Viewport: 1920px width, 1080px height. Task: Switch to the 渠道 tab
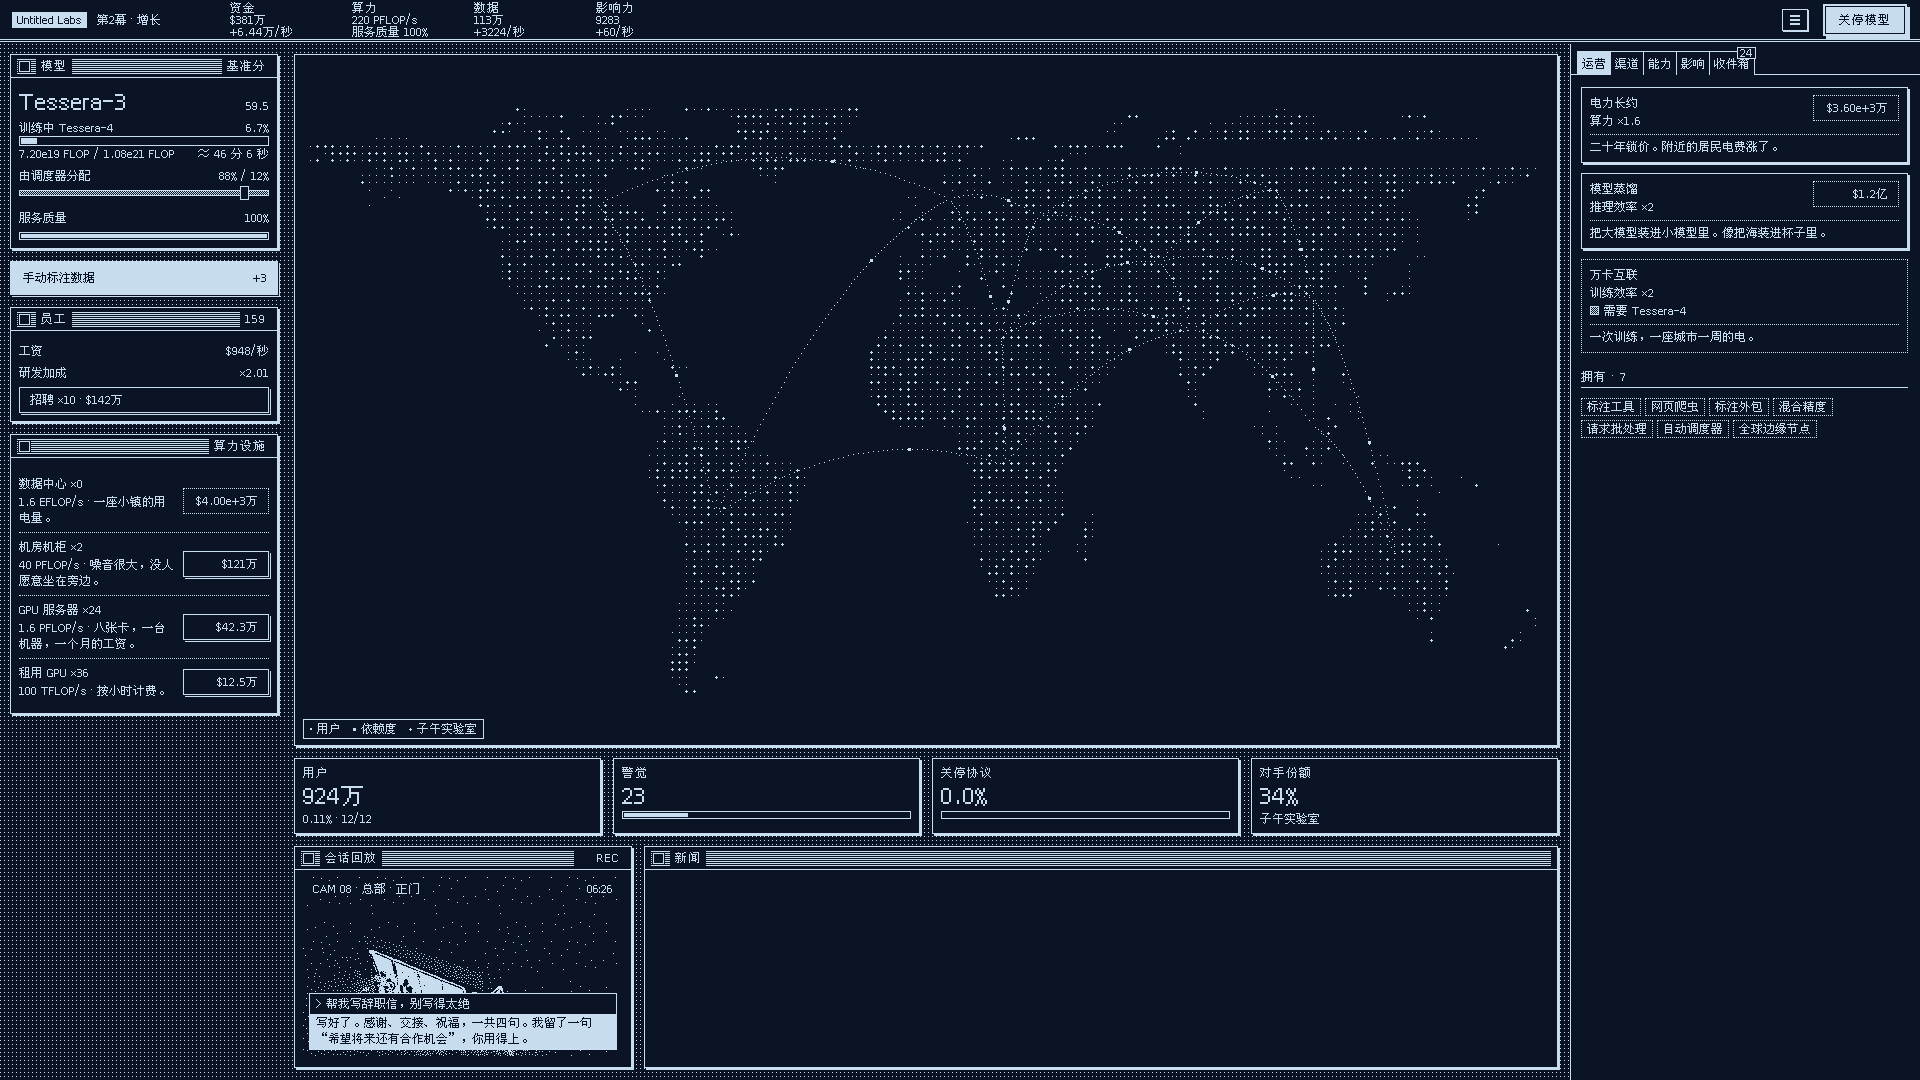1626,64
